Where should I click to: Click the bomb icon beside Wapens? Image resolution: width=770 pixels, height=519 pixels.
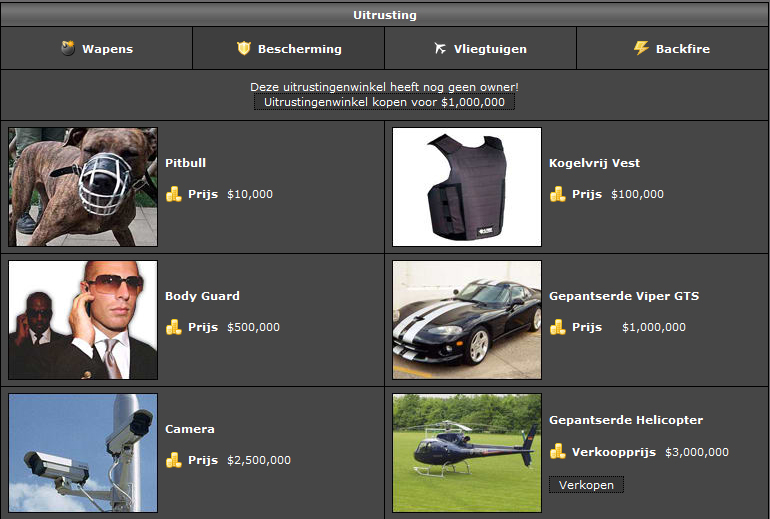[x=68, y=48]
